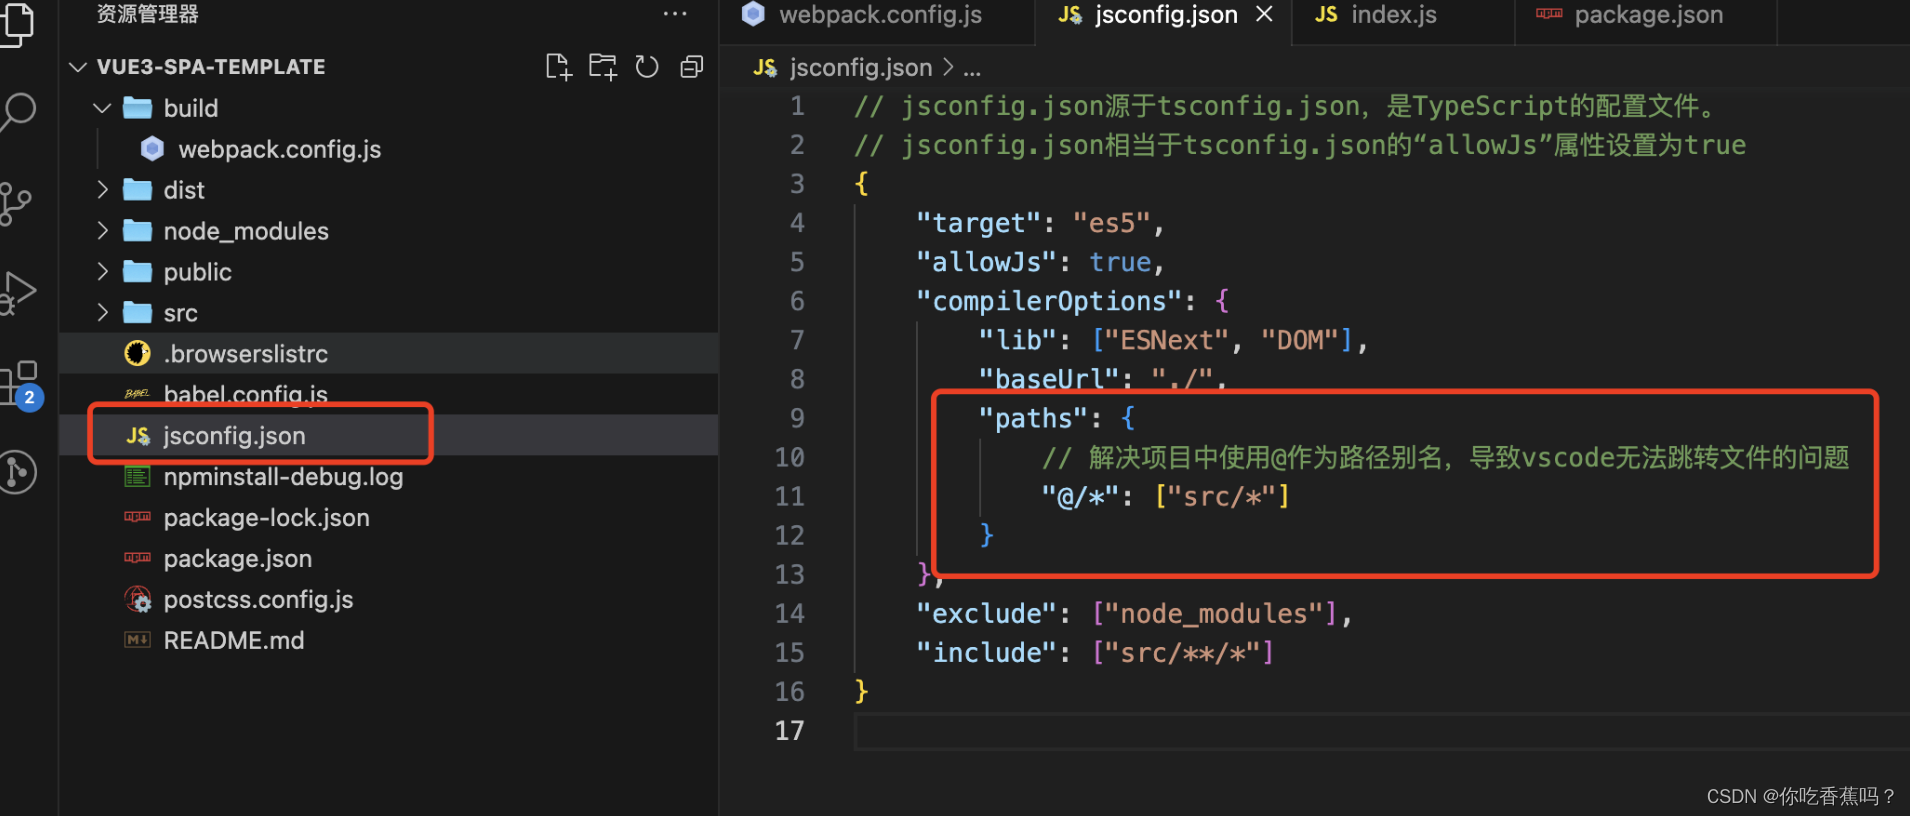Image resolution: width=1910 pixels, height=816 pixels.
Task: Click the babel icon beside babel.config.js
Action: 137,394
